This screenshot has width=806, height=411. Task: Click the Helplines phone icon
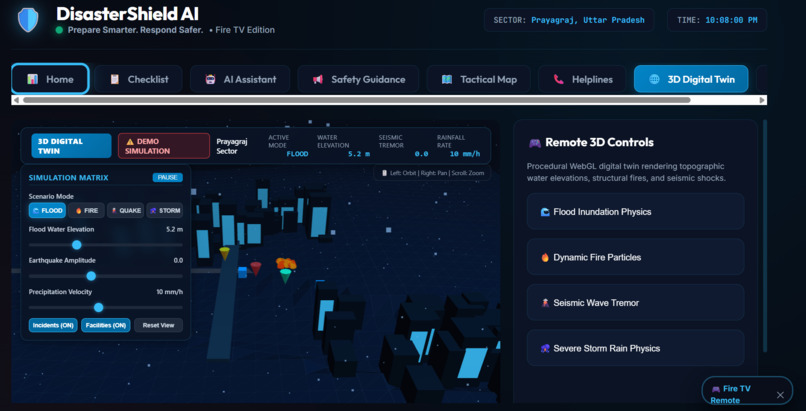[558, 79]
